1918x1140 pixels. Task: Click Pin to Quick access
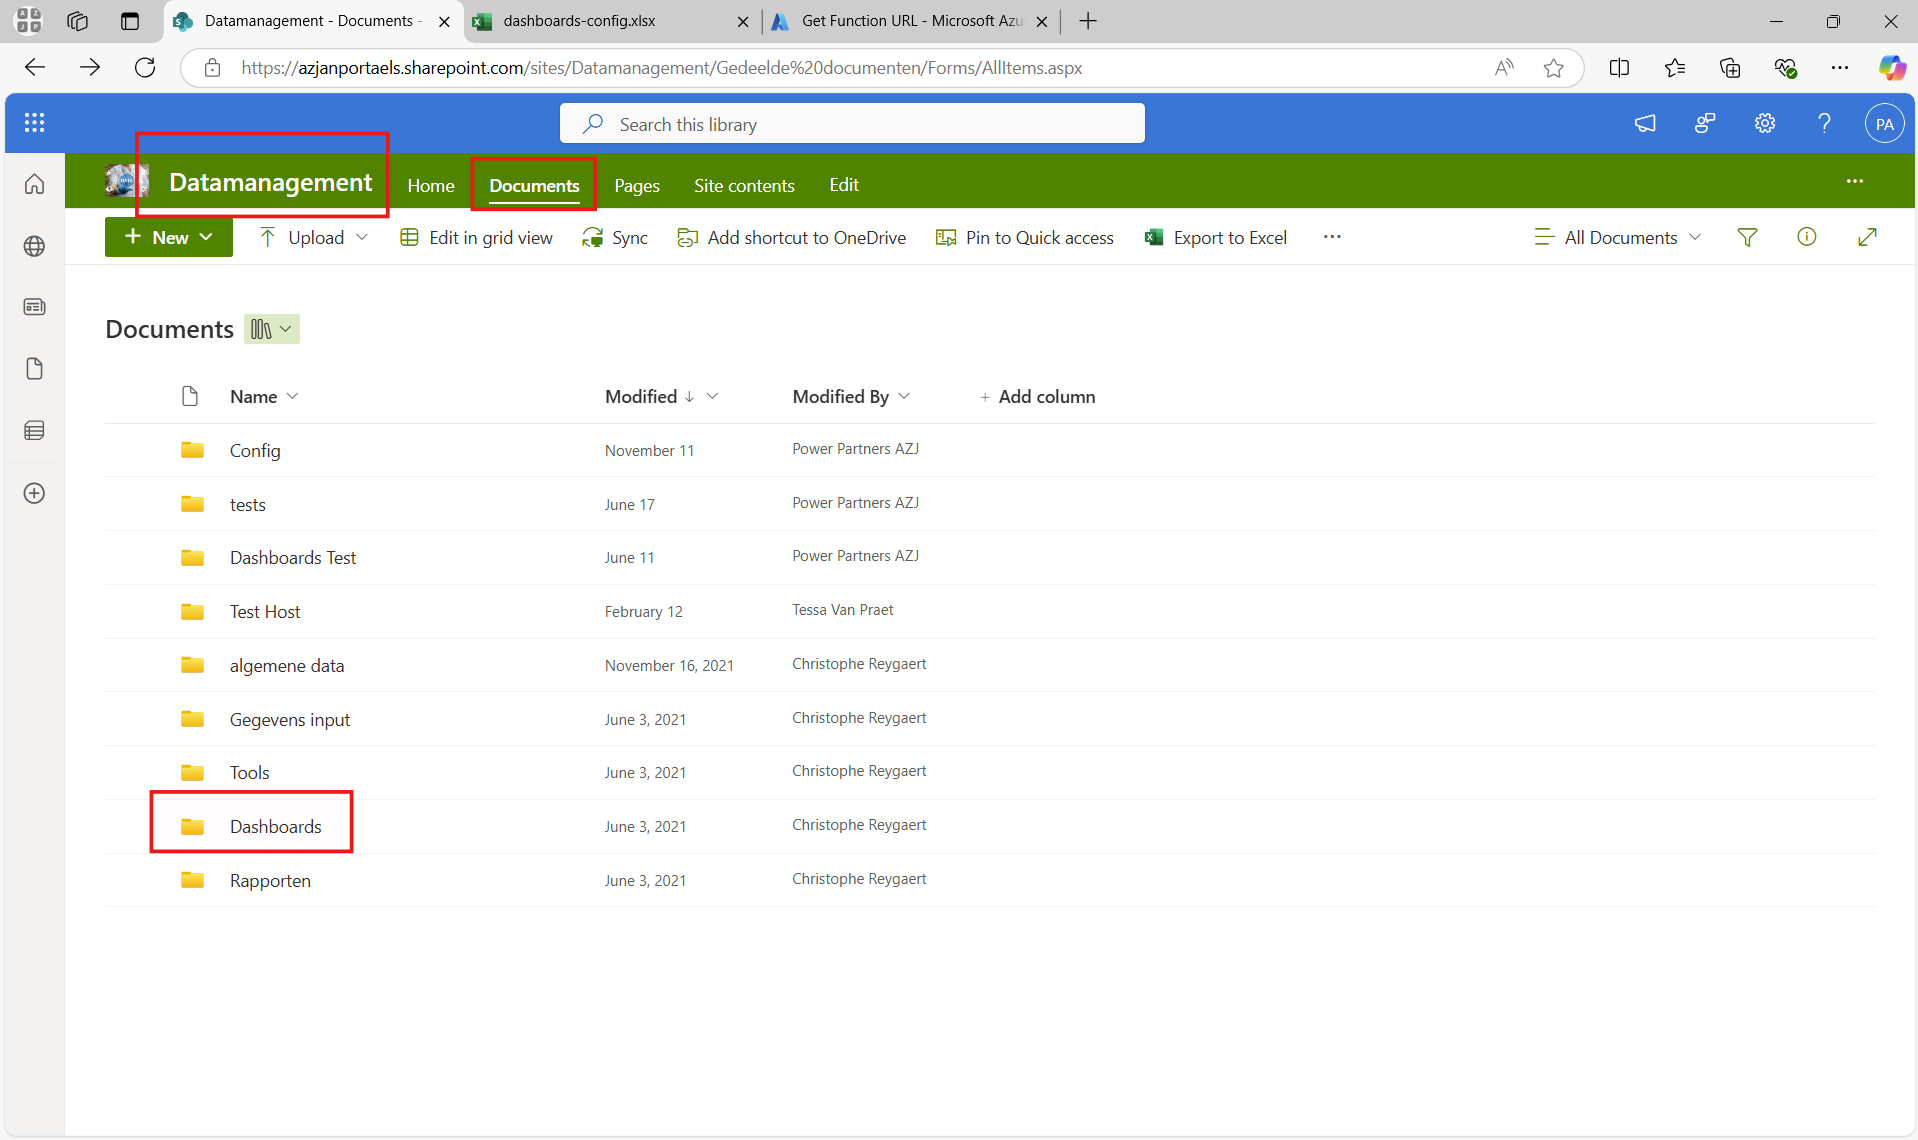(x=1024, y=238)
